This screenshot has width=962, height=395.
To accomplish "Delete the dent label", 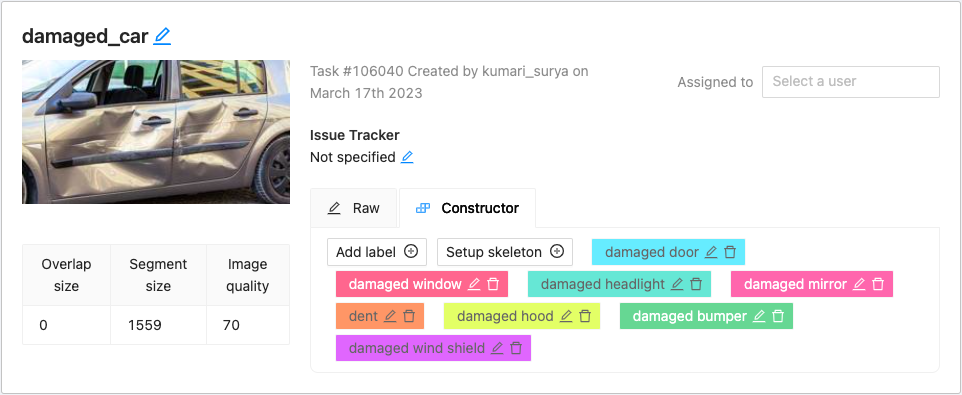I will click(410, 316).
